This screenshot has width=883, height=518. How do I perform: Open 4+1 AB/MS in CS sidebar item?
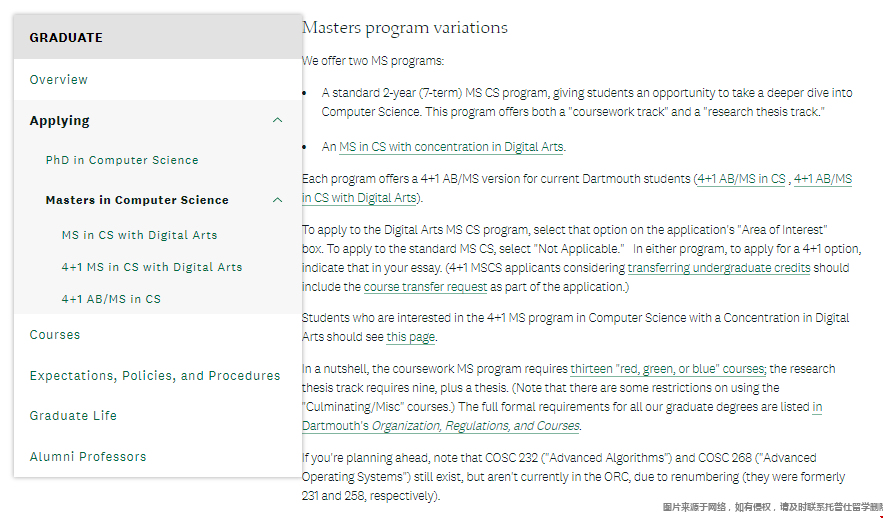click(x=111, y=299)
